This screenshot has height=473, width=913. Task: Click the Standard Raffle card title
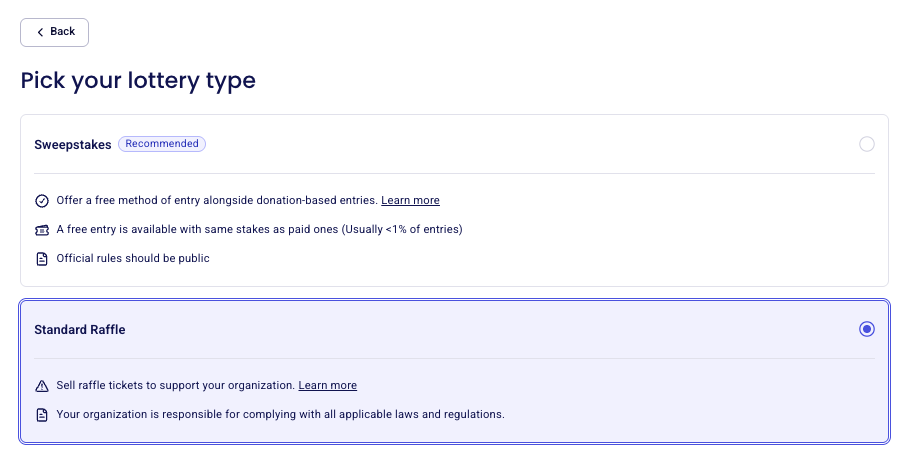point(80,330)
